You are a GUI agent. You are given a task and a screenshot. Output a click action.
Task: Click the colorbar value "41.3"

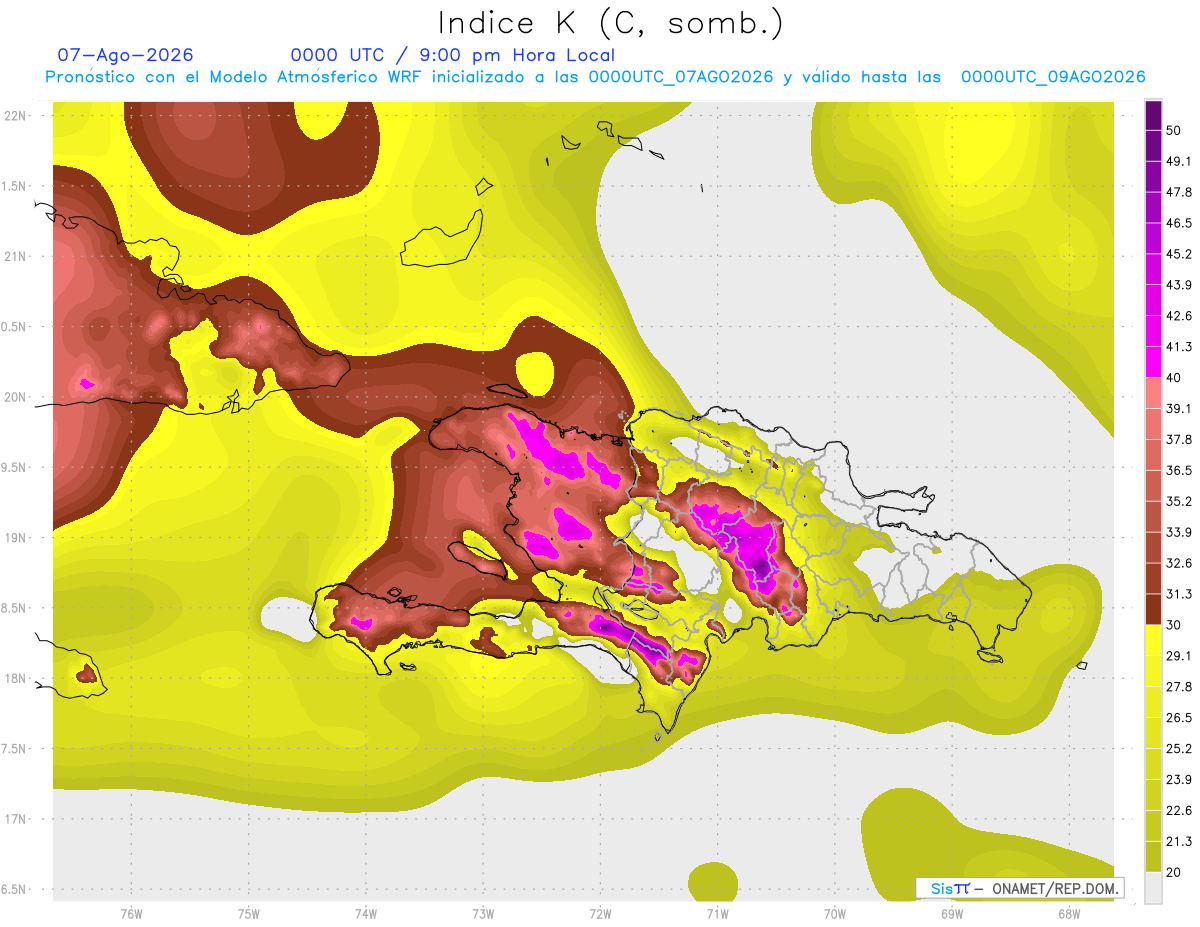1178,347
